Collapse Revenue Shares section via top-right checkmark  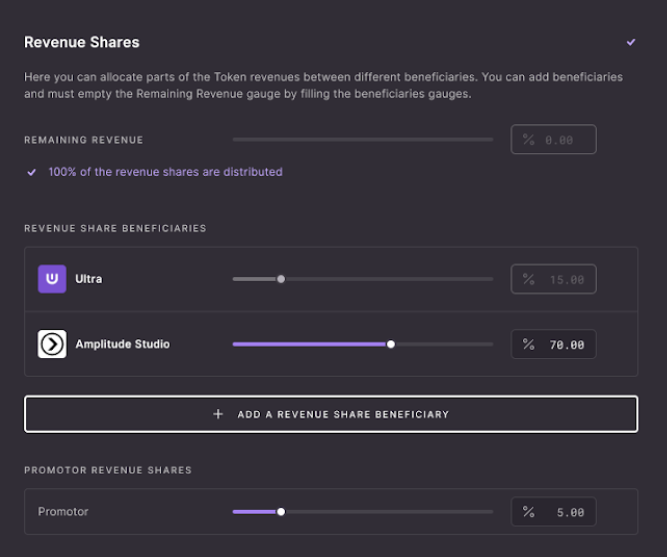click(631, 42)
